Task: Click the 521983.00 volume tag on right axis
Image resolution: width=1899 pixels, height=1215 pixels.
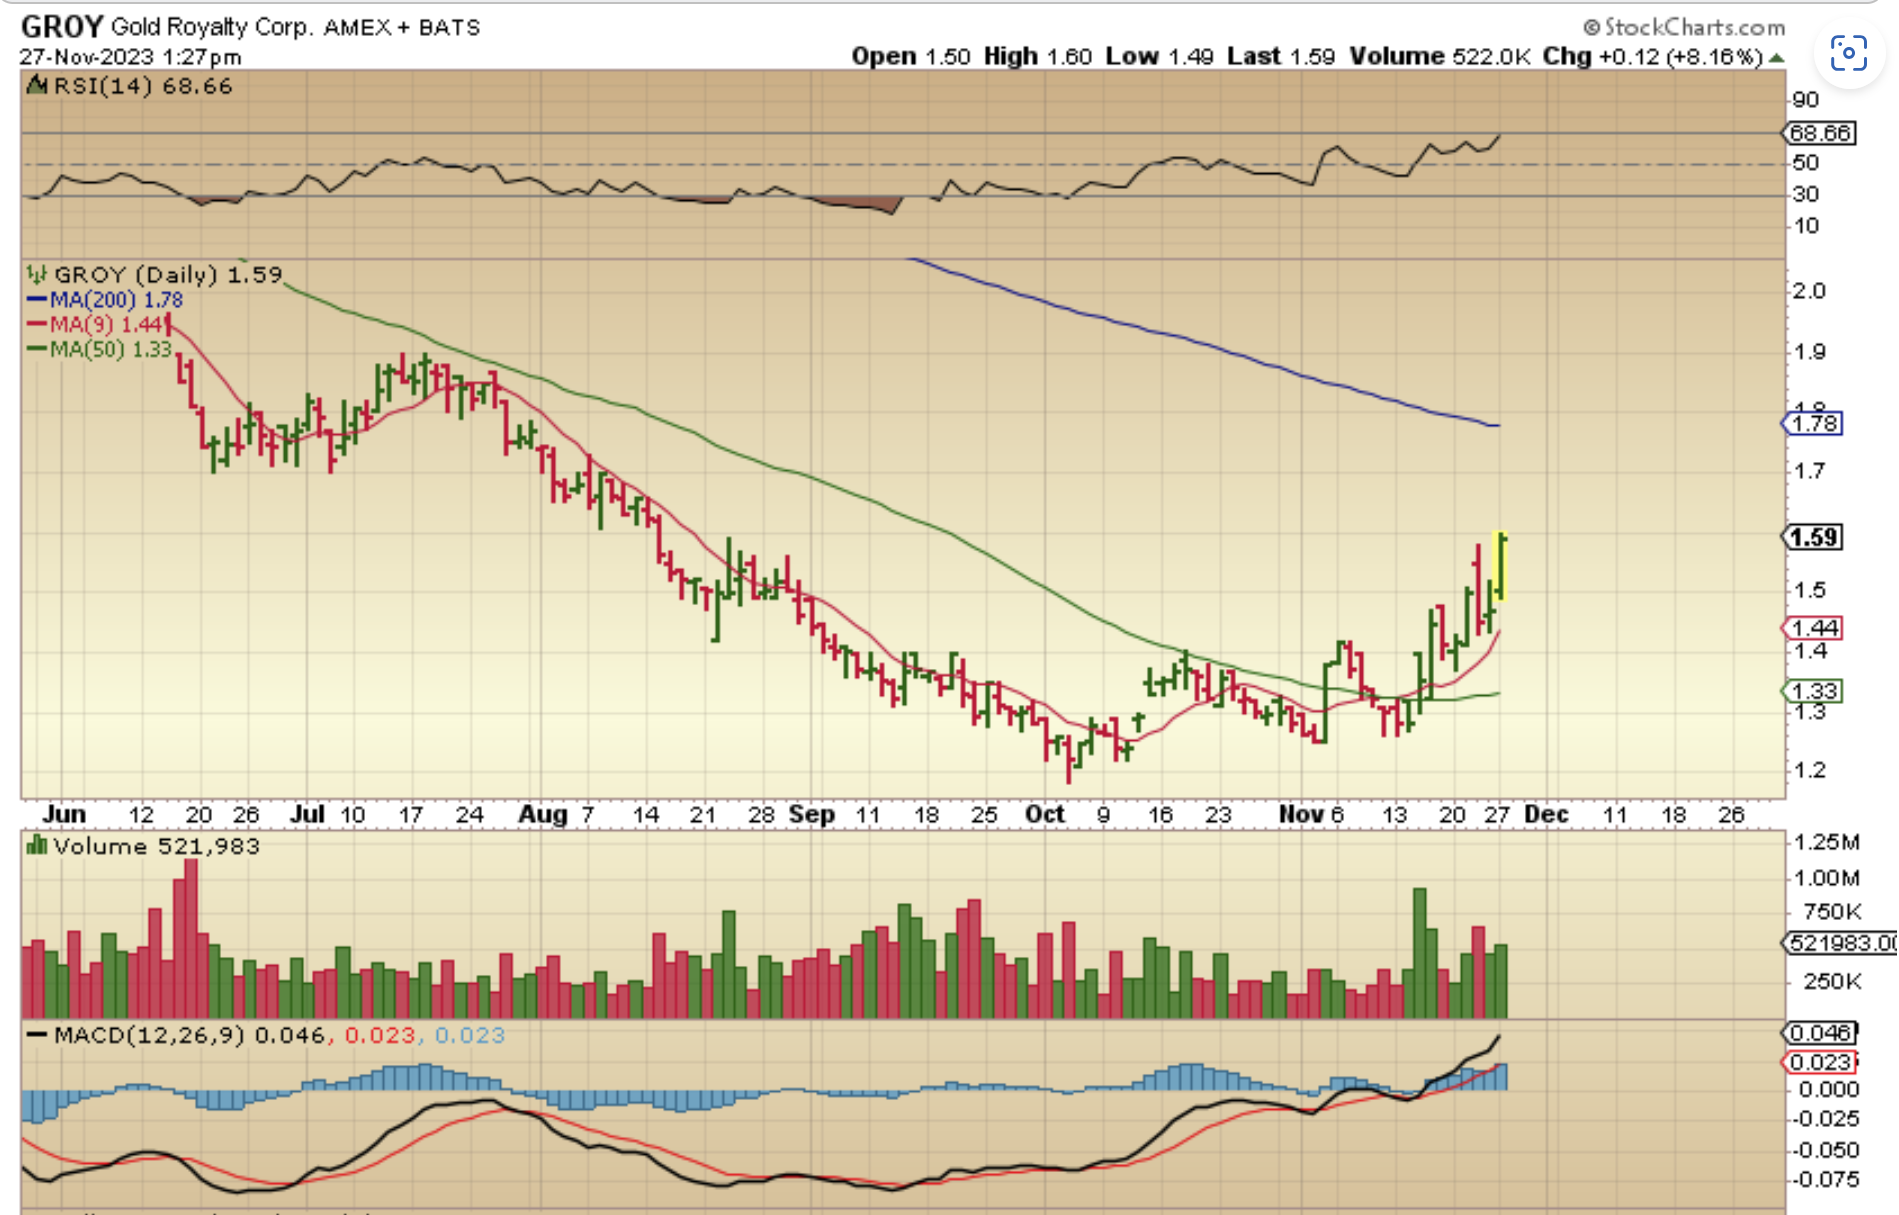Action: click(x=1840, y=942)
